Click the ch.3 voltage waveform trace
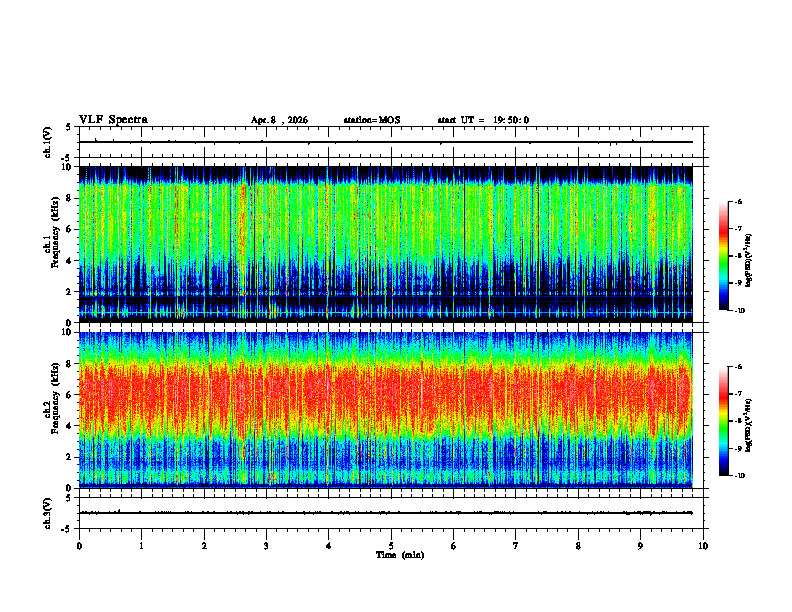Screen dimensions: 792x612 coord(386,513)
